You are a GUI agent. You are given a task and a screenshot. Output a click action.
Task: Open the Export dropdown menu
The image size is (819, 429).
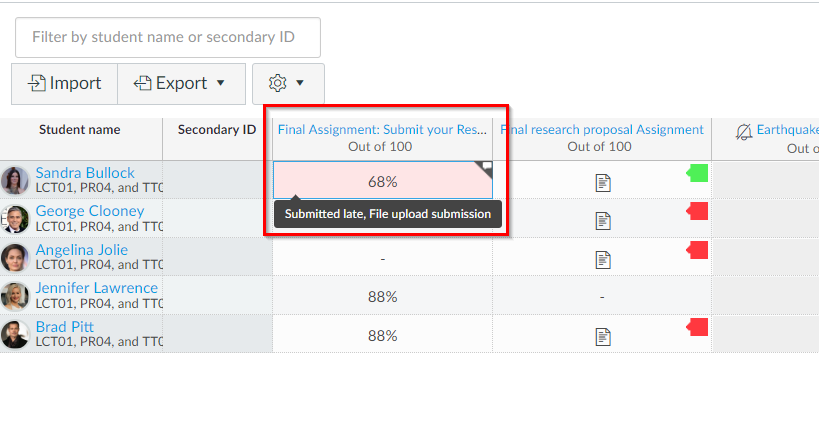coord(181,84)
